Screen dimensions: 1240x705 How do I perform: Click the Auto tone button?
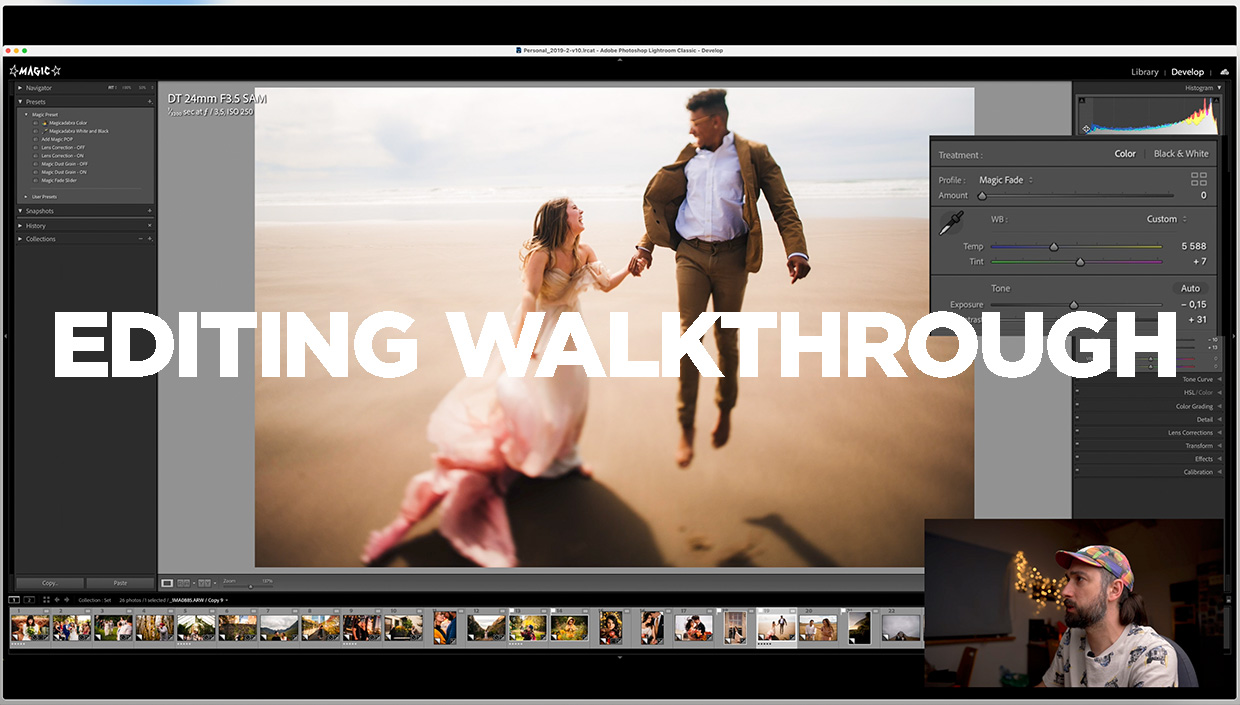point(1190,287)
